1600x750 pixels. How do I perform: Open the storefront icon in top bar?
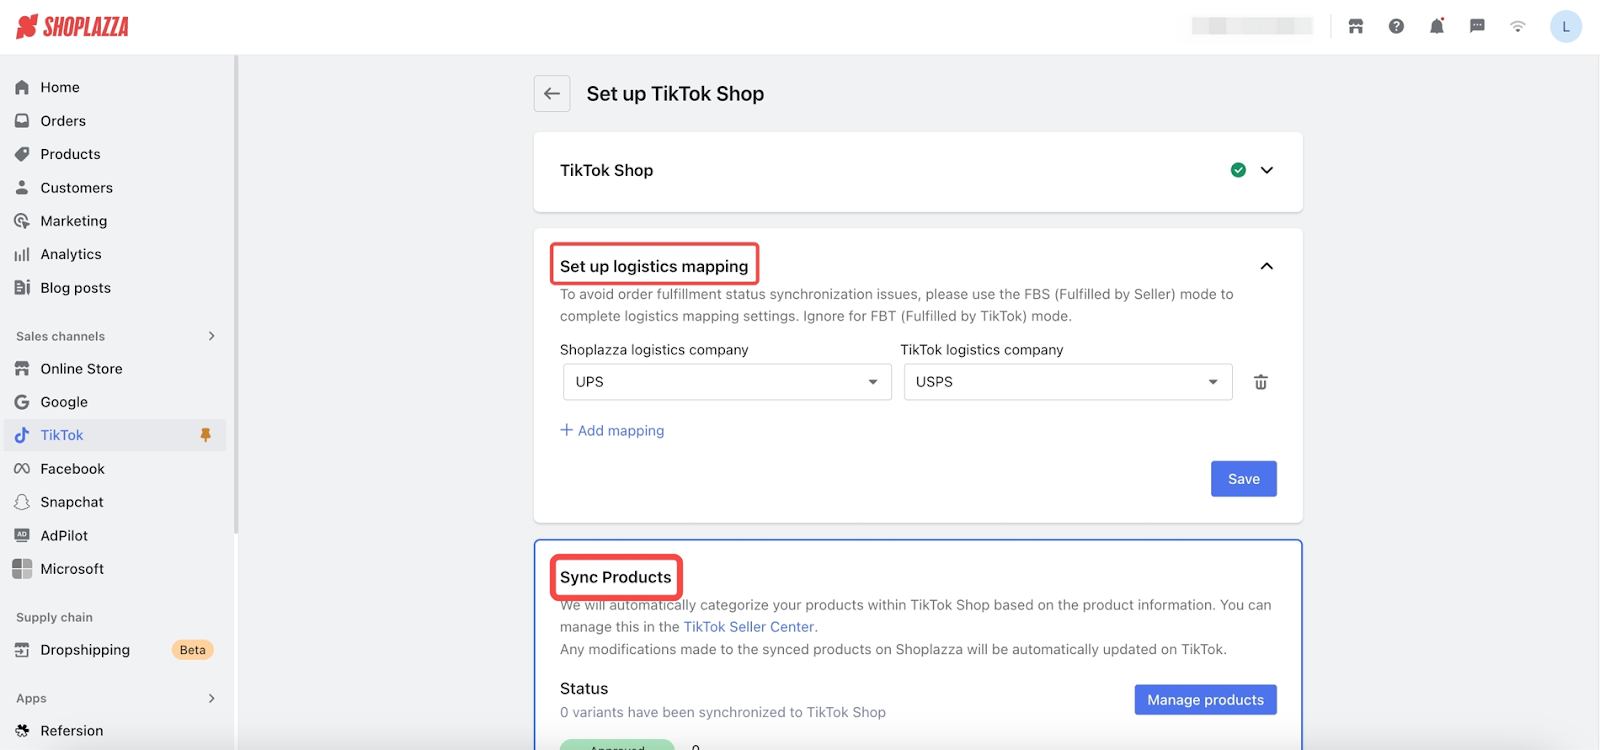(1356, 27)
